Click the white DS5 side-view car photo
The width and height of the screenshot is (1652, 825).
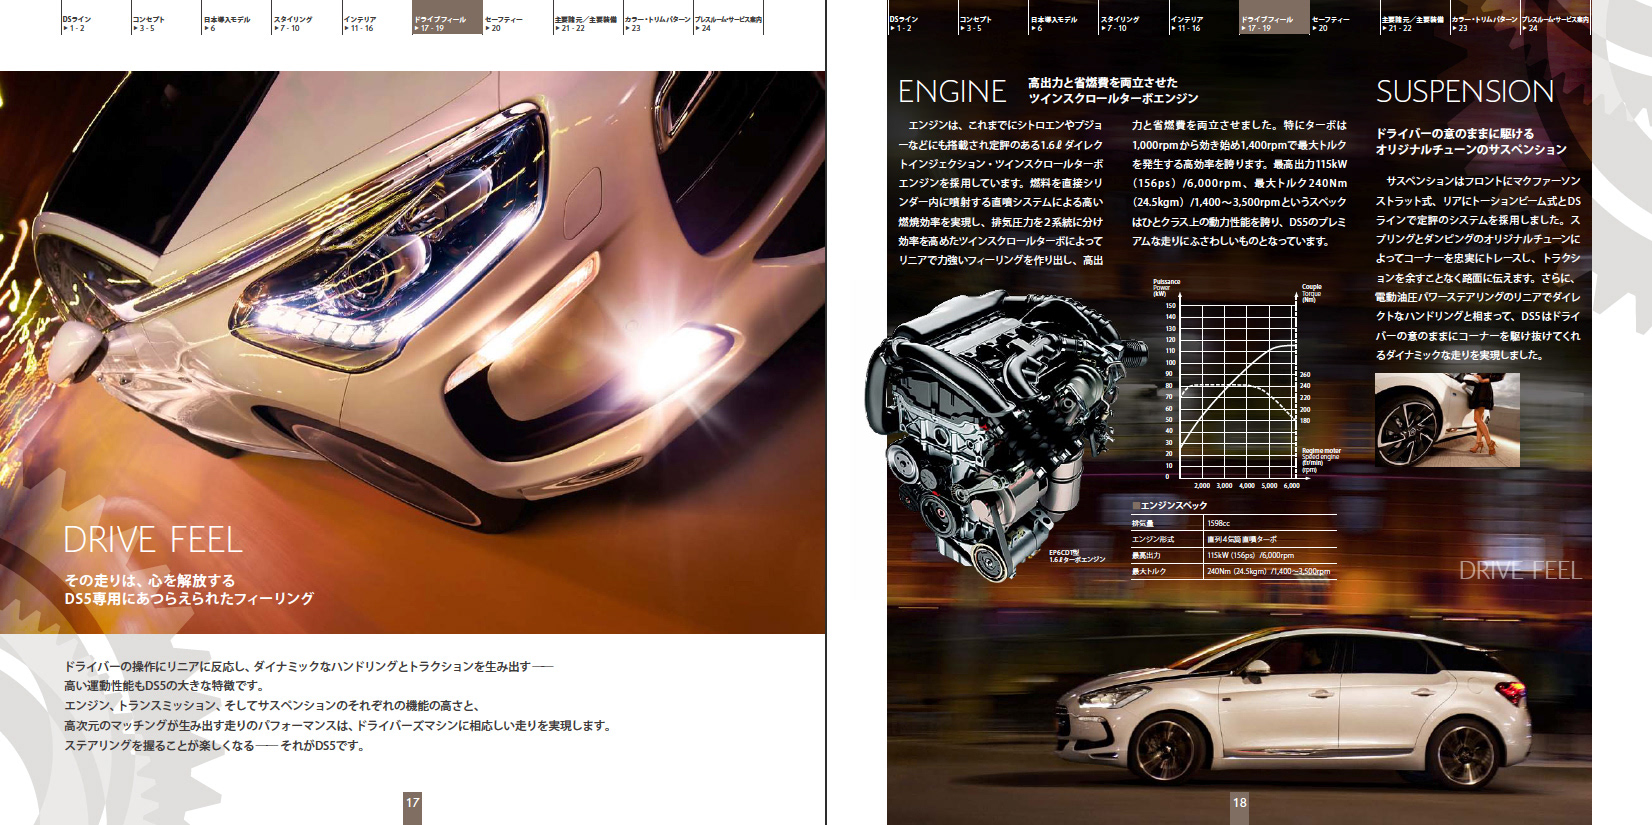1292,708
